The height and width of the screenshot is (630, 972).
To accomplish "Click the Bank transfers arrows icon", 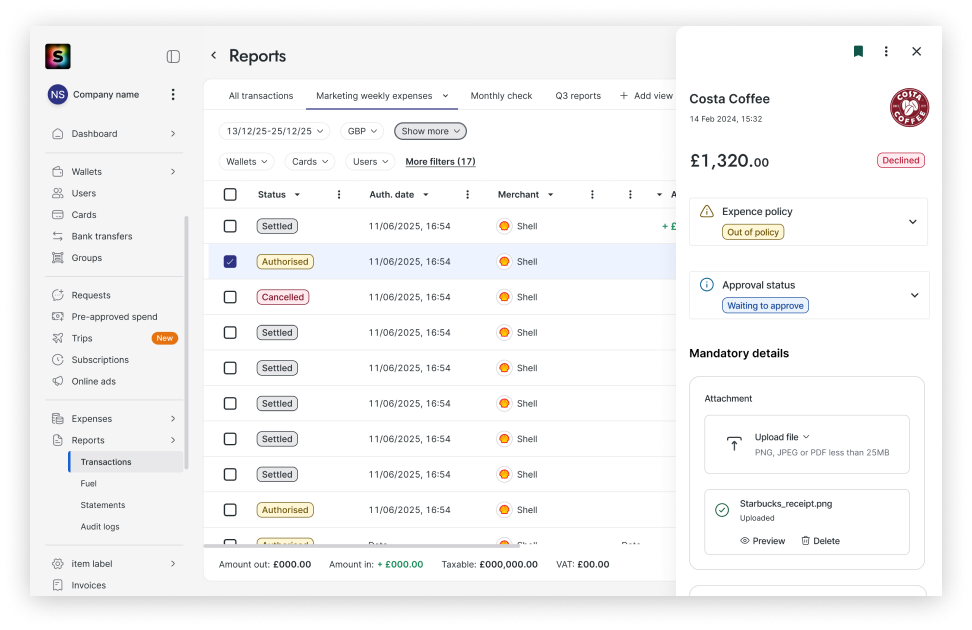I will point(58,236).
